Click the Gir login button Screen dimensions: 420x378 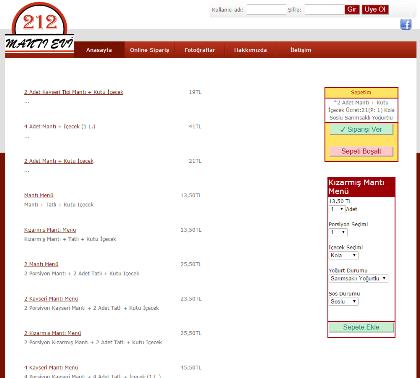pos(352,10)
